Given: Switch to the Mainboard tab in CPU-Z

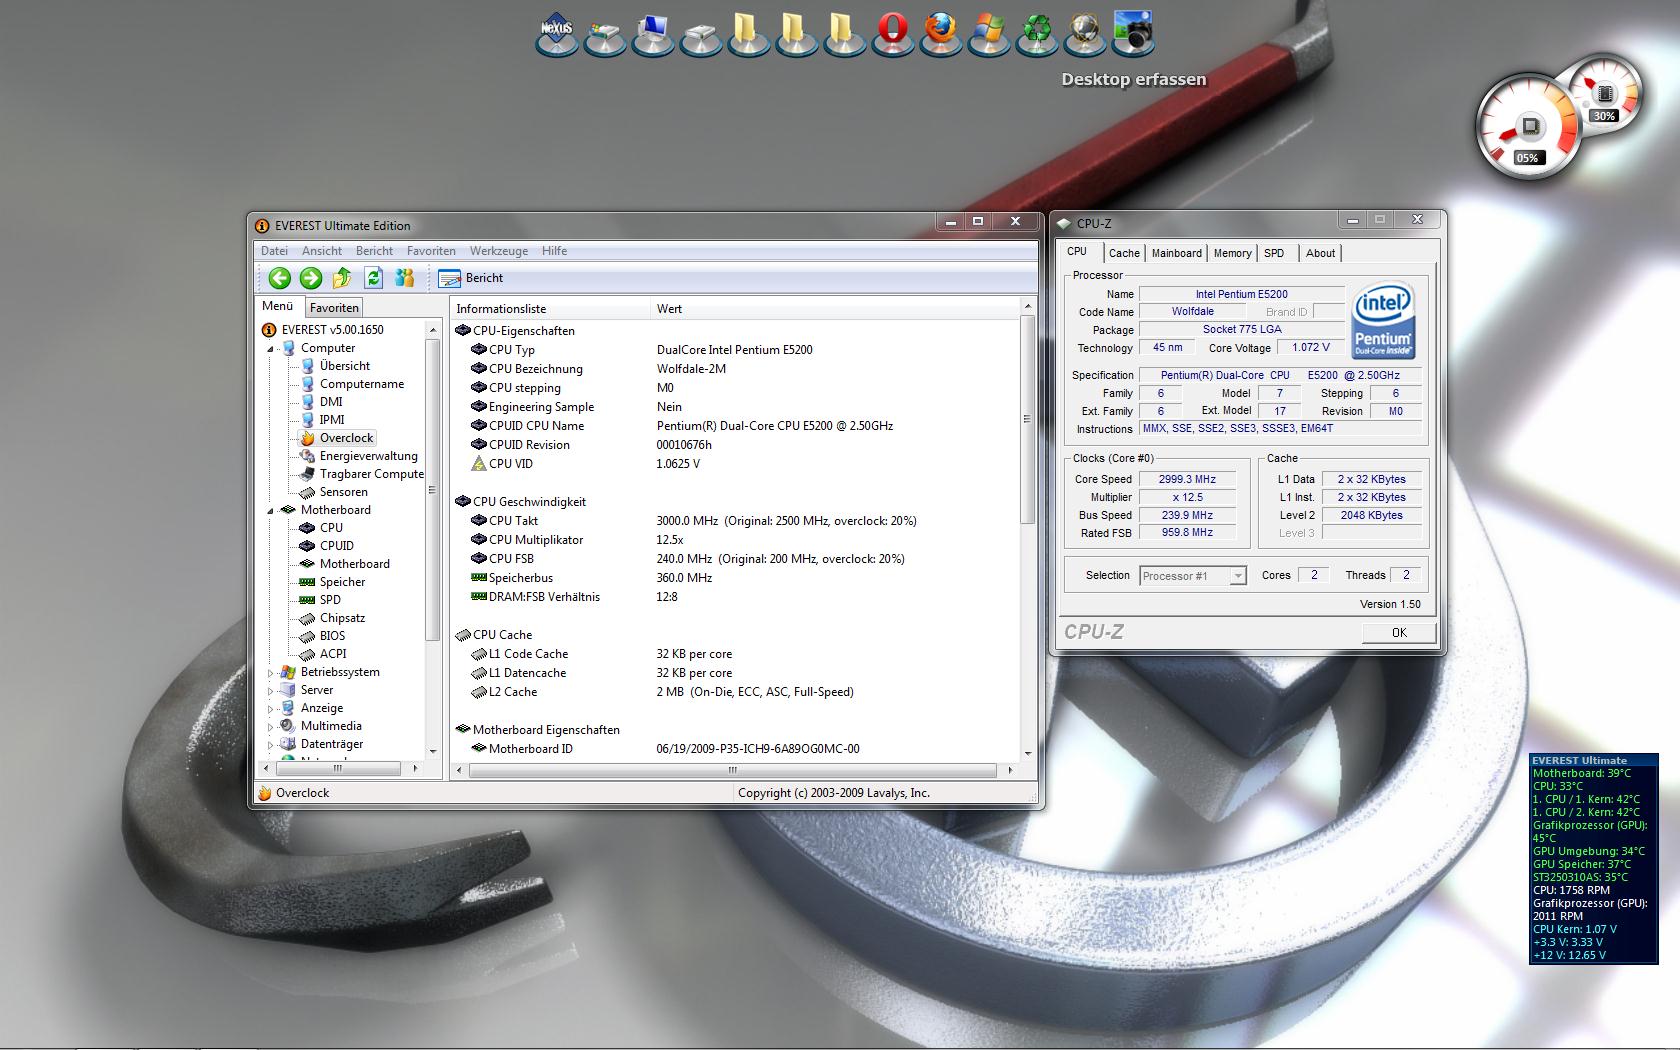Looking at the screenshot, I should pyautogui.click(x=1177, y=253).
